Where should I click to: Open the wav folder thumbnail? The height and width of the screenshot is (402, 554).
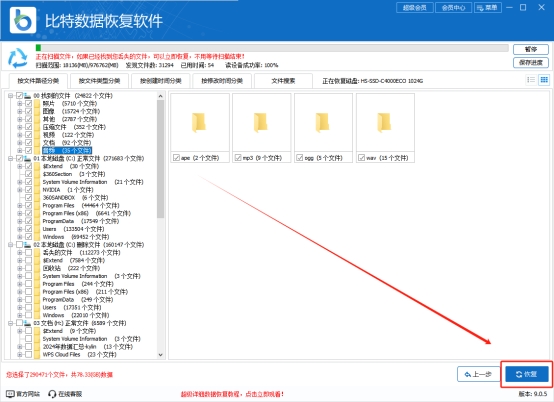coord(385,123)
